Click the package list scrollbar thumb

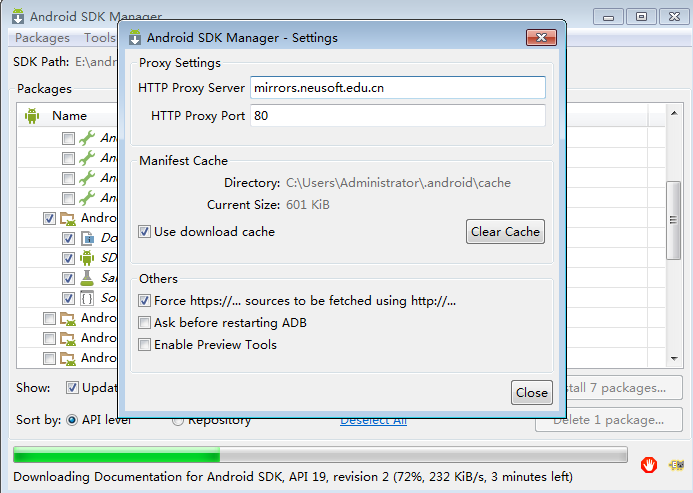click(x=673, y=220)
